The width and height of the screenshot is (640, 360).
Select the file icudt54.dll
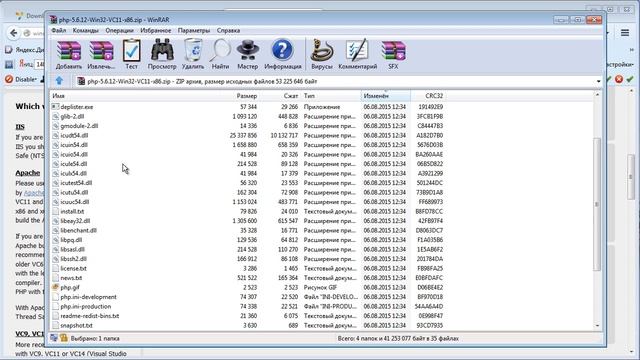click(74, 135)
